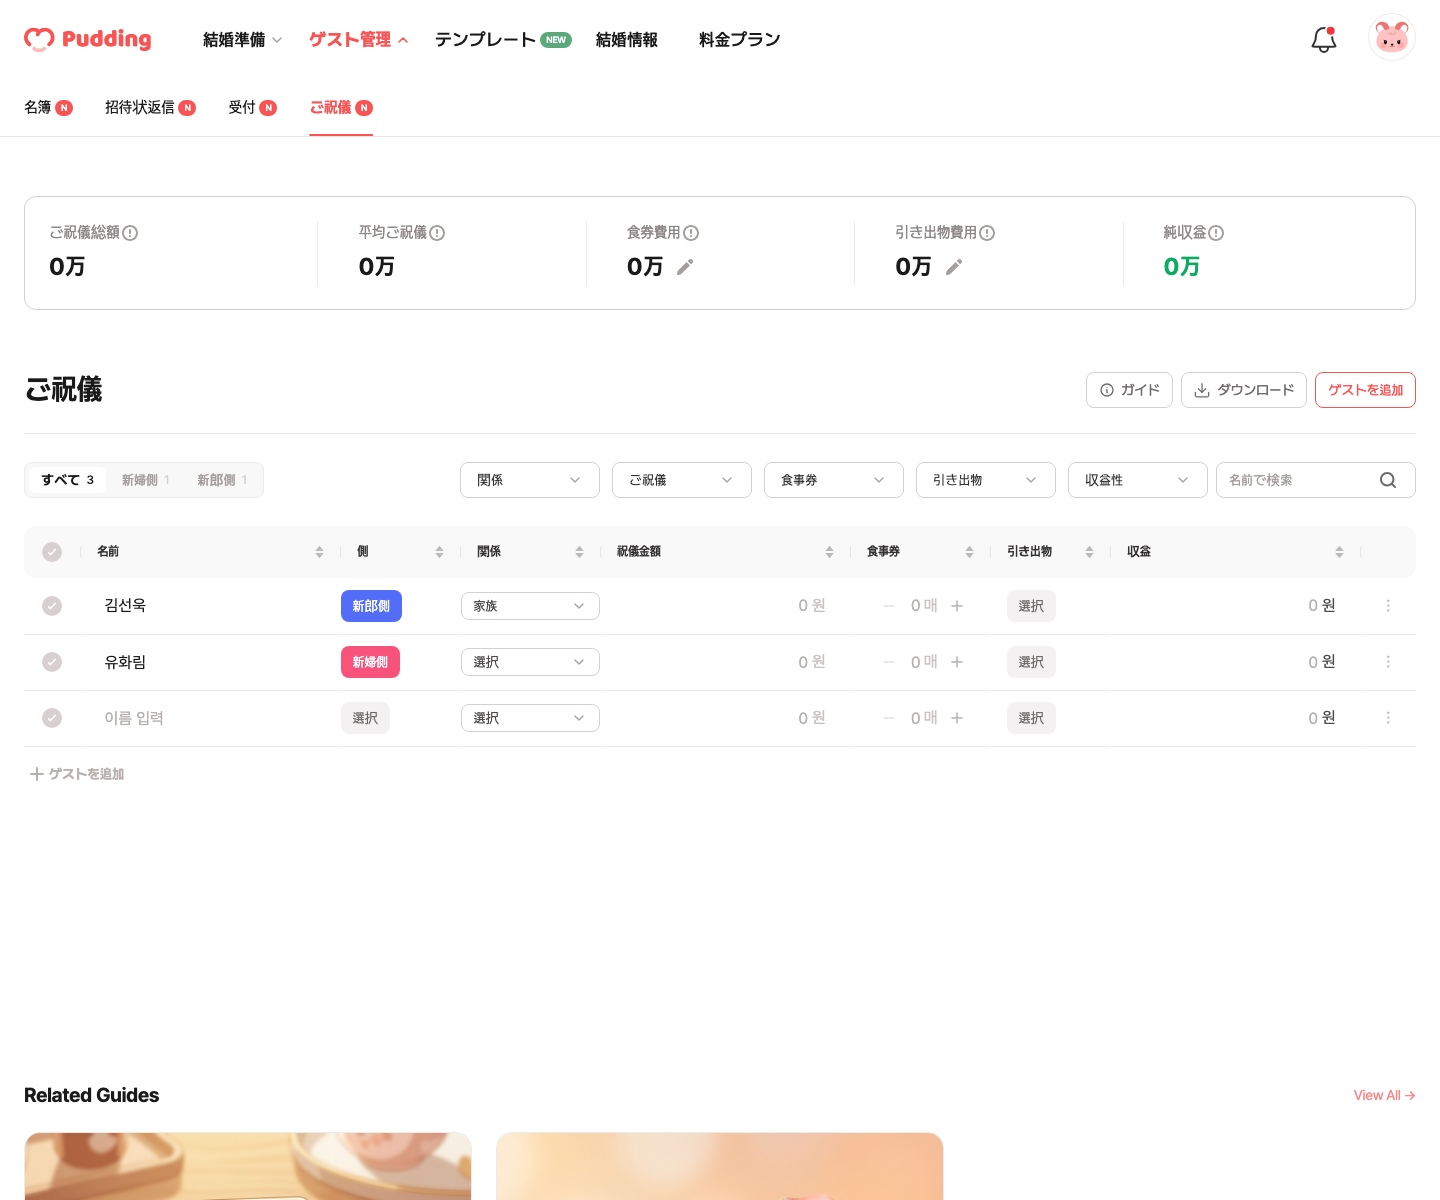
Task: Switch to the 名簿 tab
Action: point(48,107)
